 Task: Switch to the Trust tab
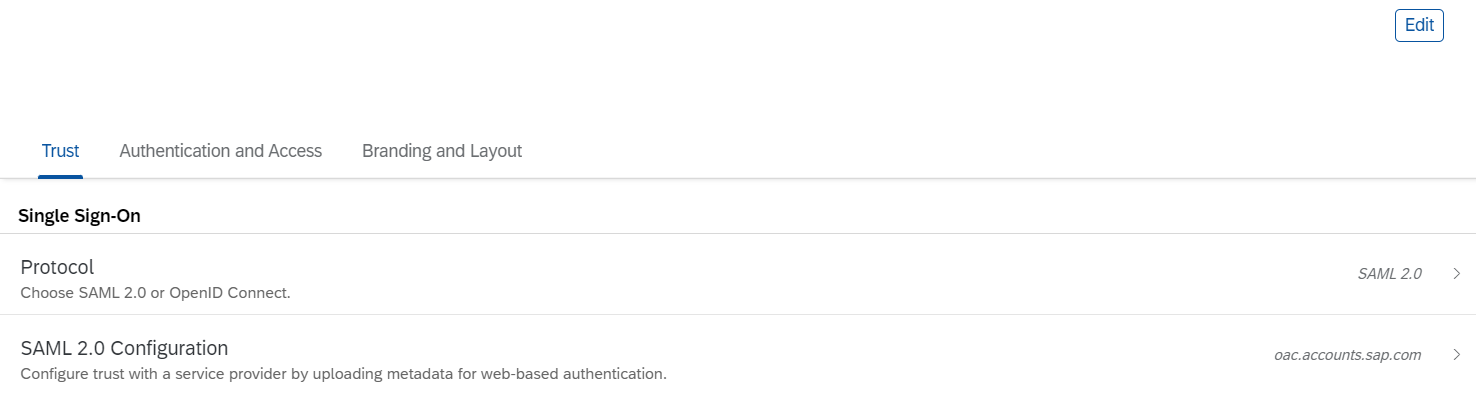click(60, 151)
